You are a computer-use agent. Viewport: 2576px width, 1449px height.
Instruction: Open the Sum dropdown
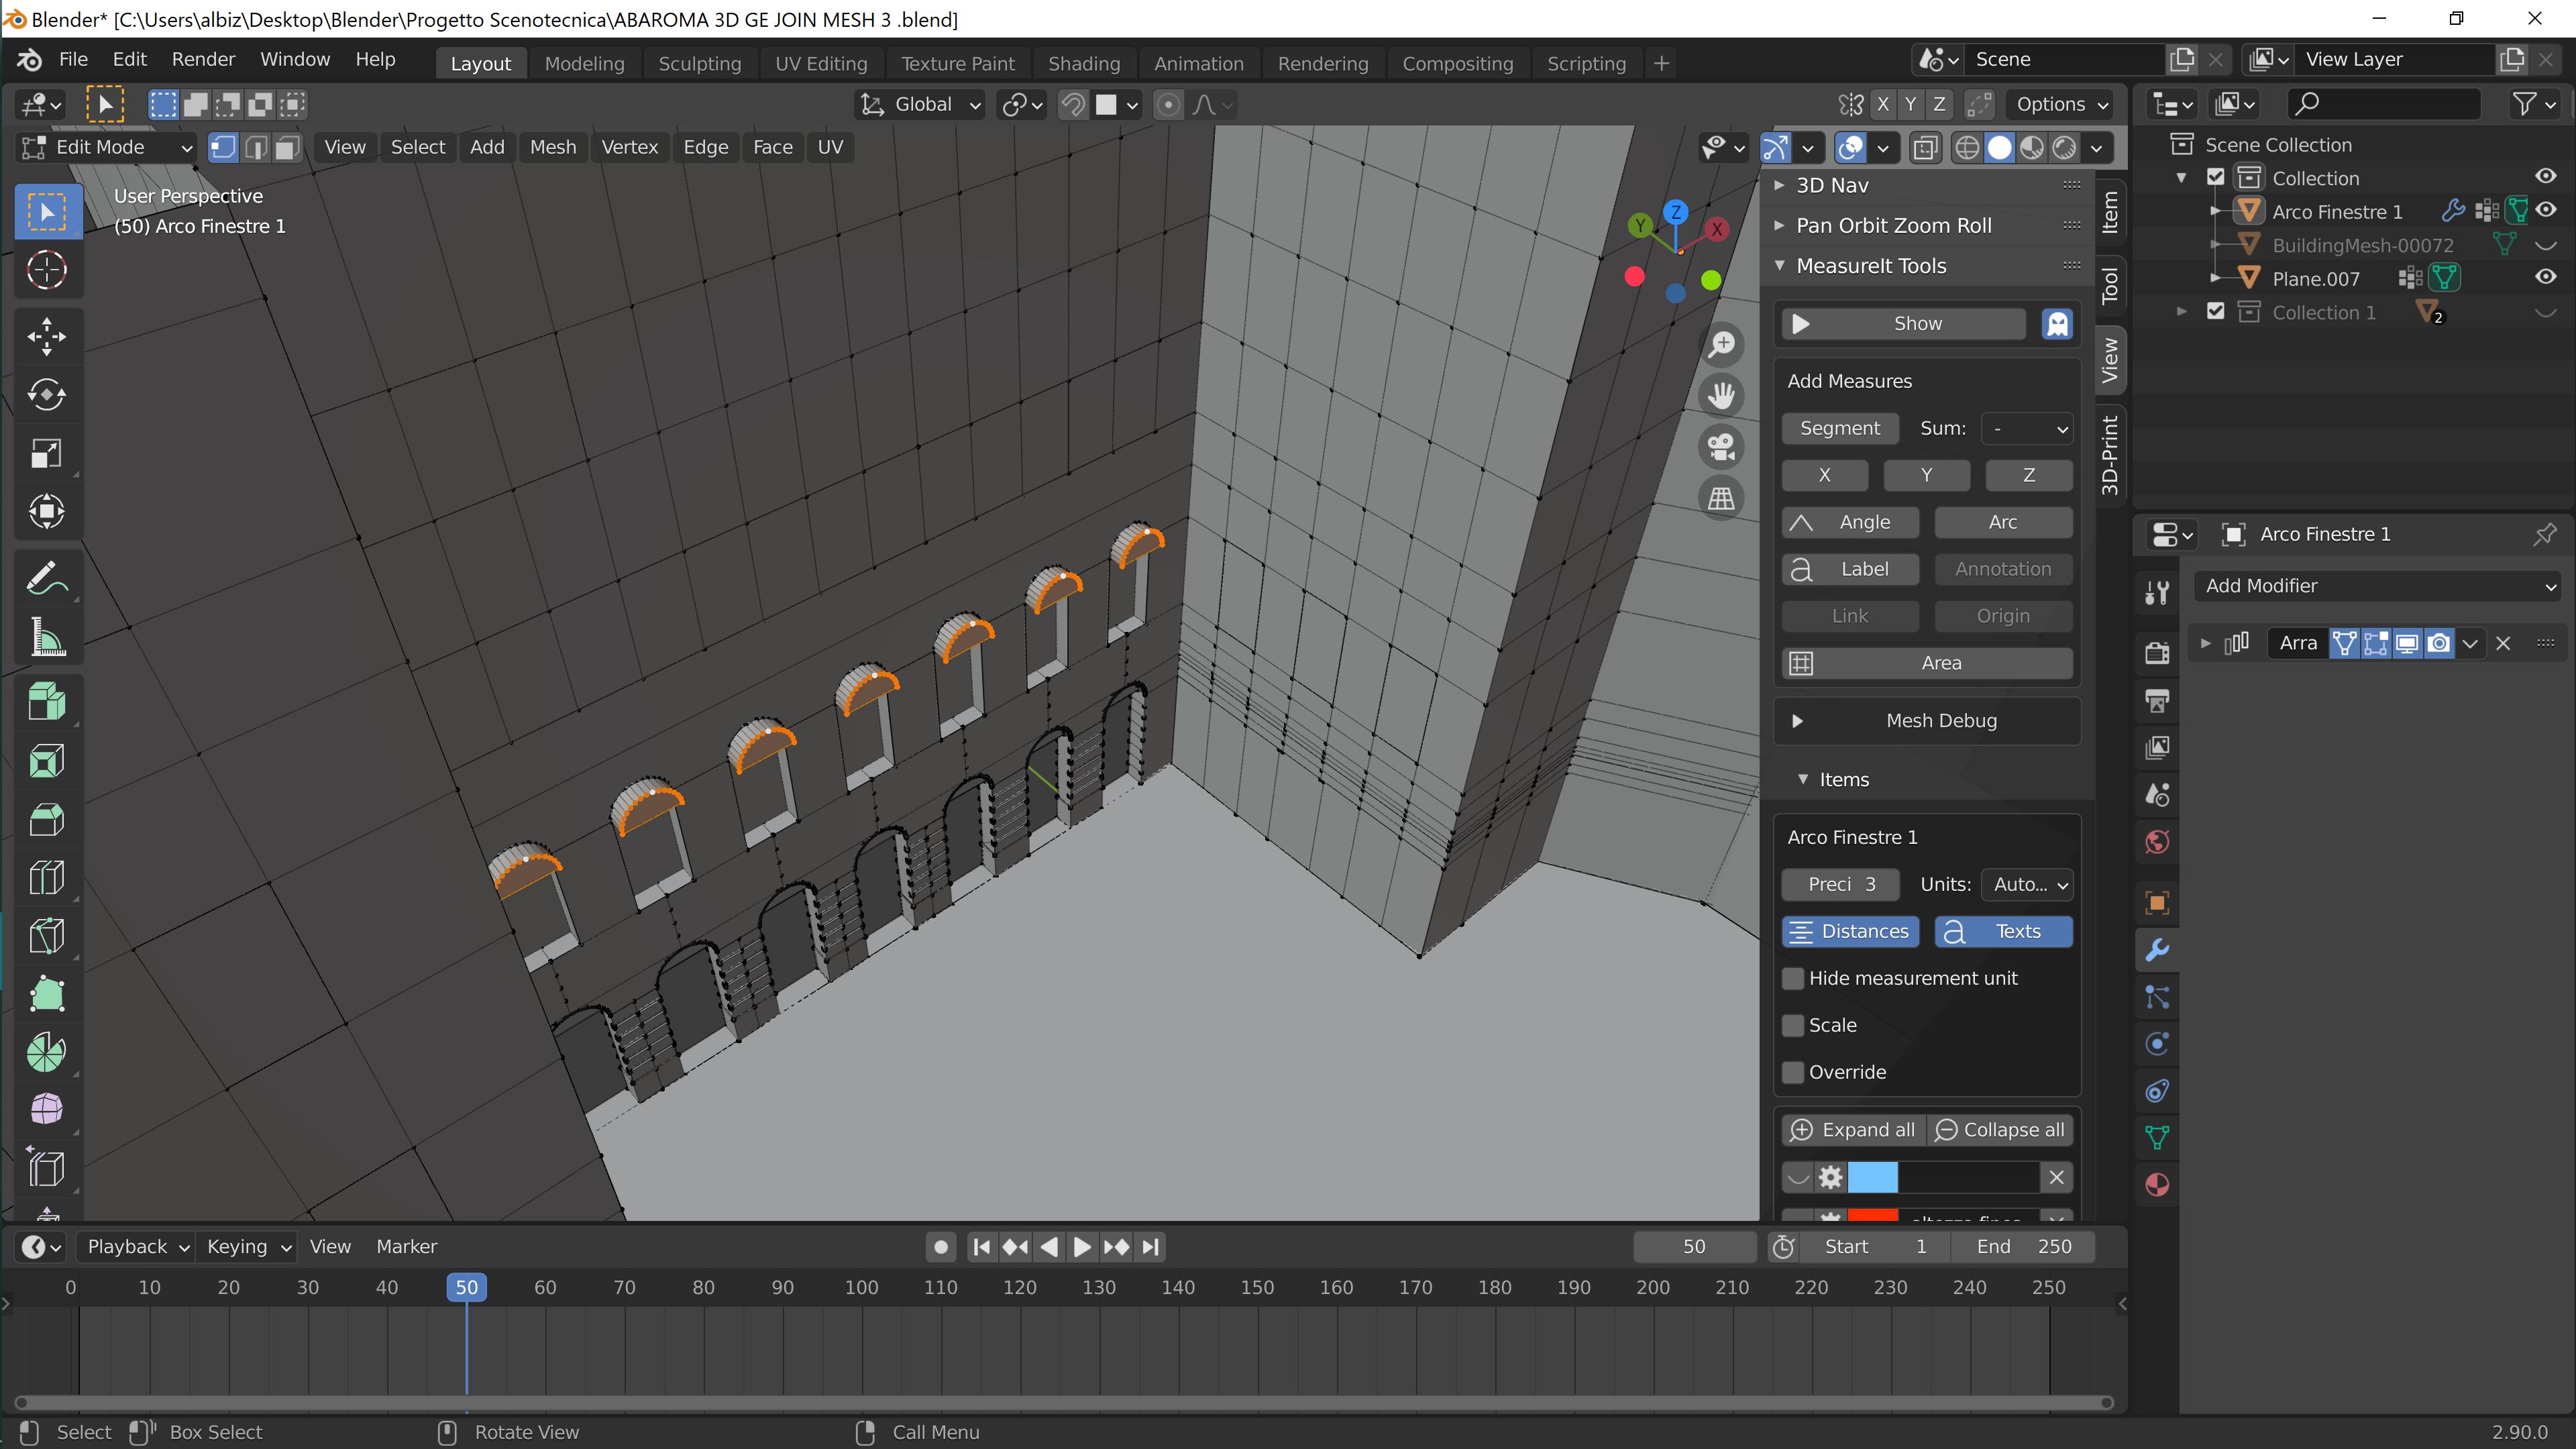pos(2027,428)
